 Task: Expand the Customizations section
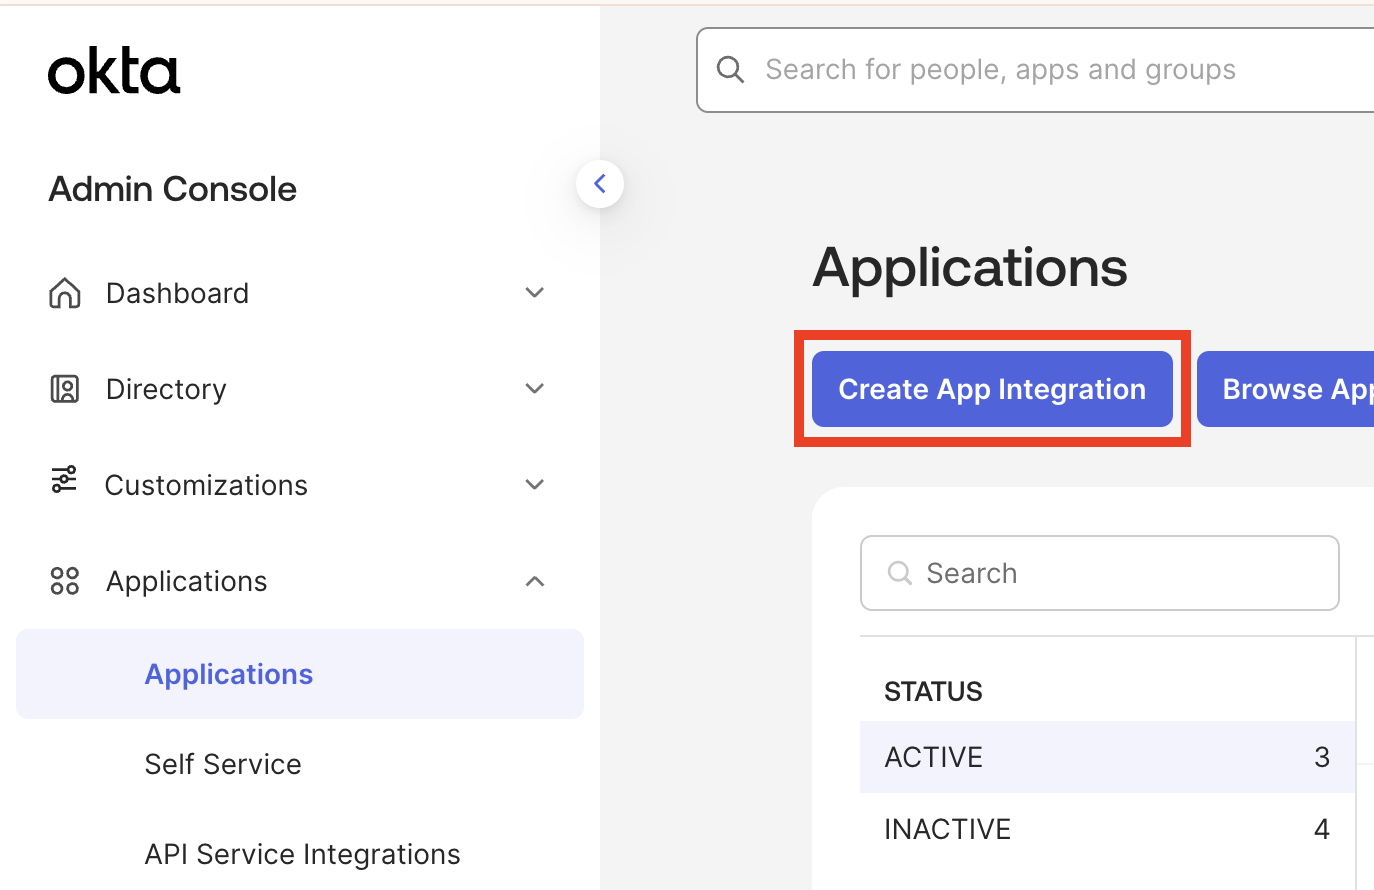[535, 484]
